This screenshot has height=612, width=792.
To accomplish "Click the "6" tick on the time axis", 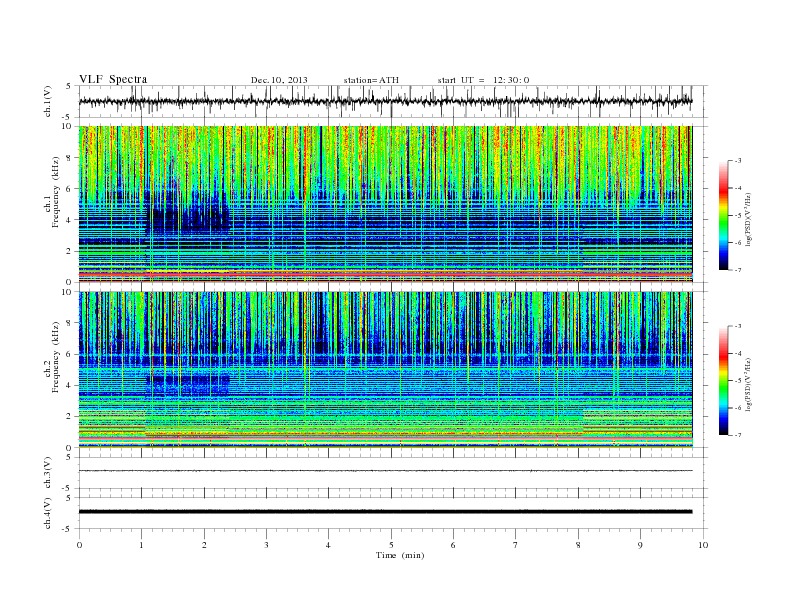I will tap(453, 545).
